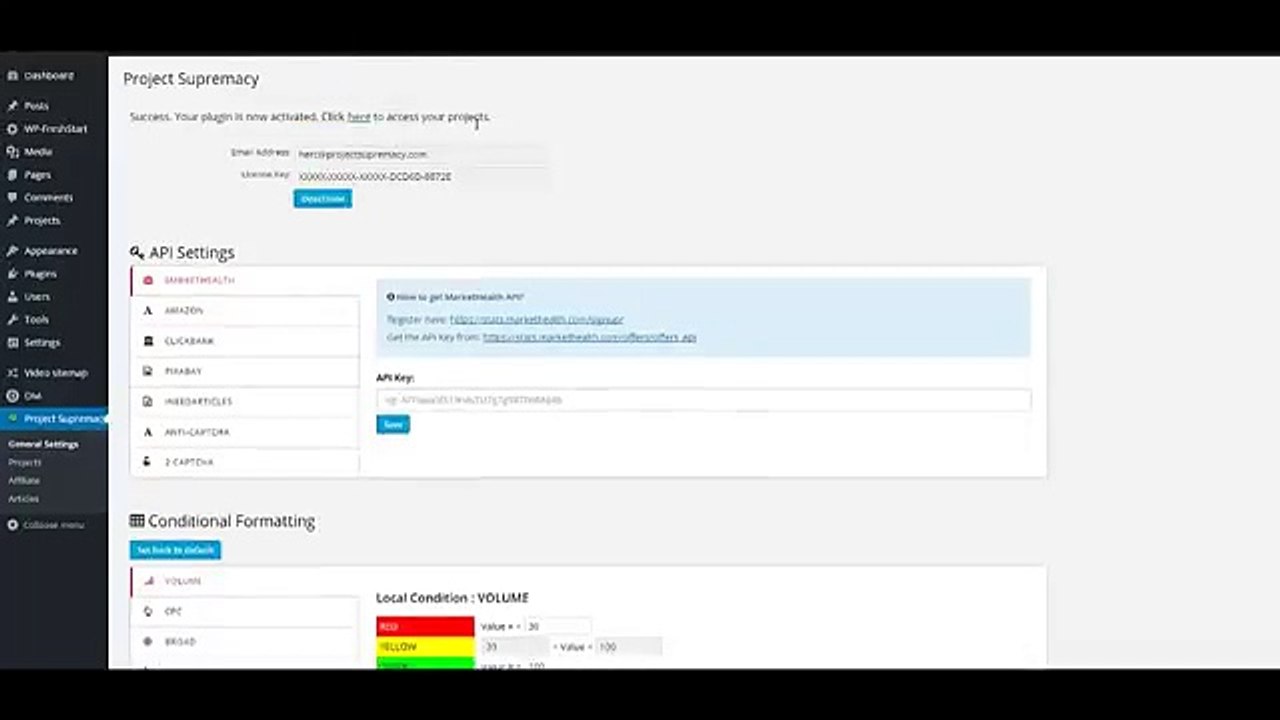Select the Video sitemap icon

click(12, 373)
